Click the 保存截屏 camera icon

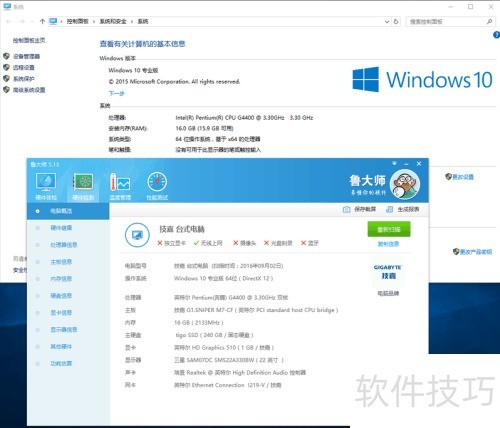(x=346, y=209)
